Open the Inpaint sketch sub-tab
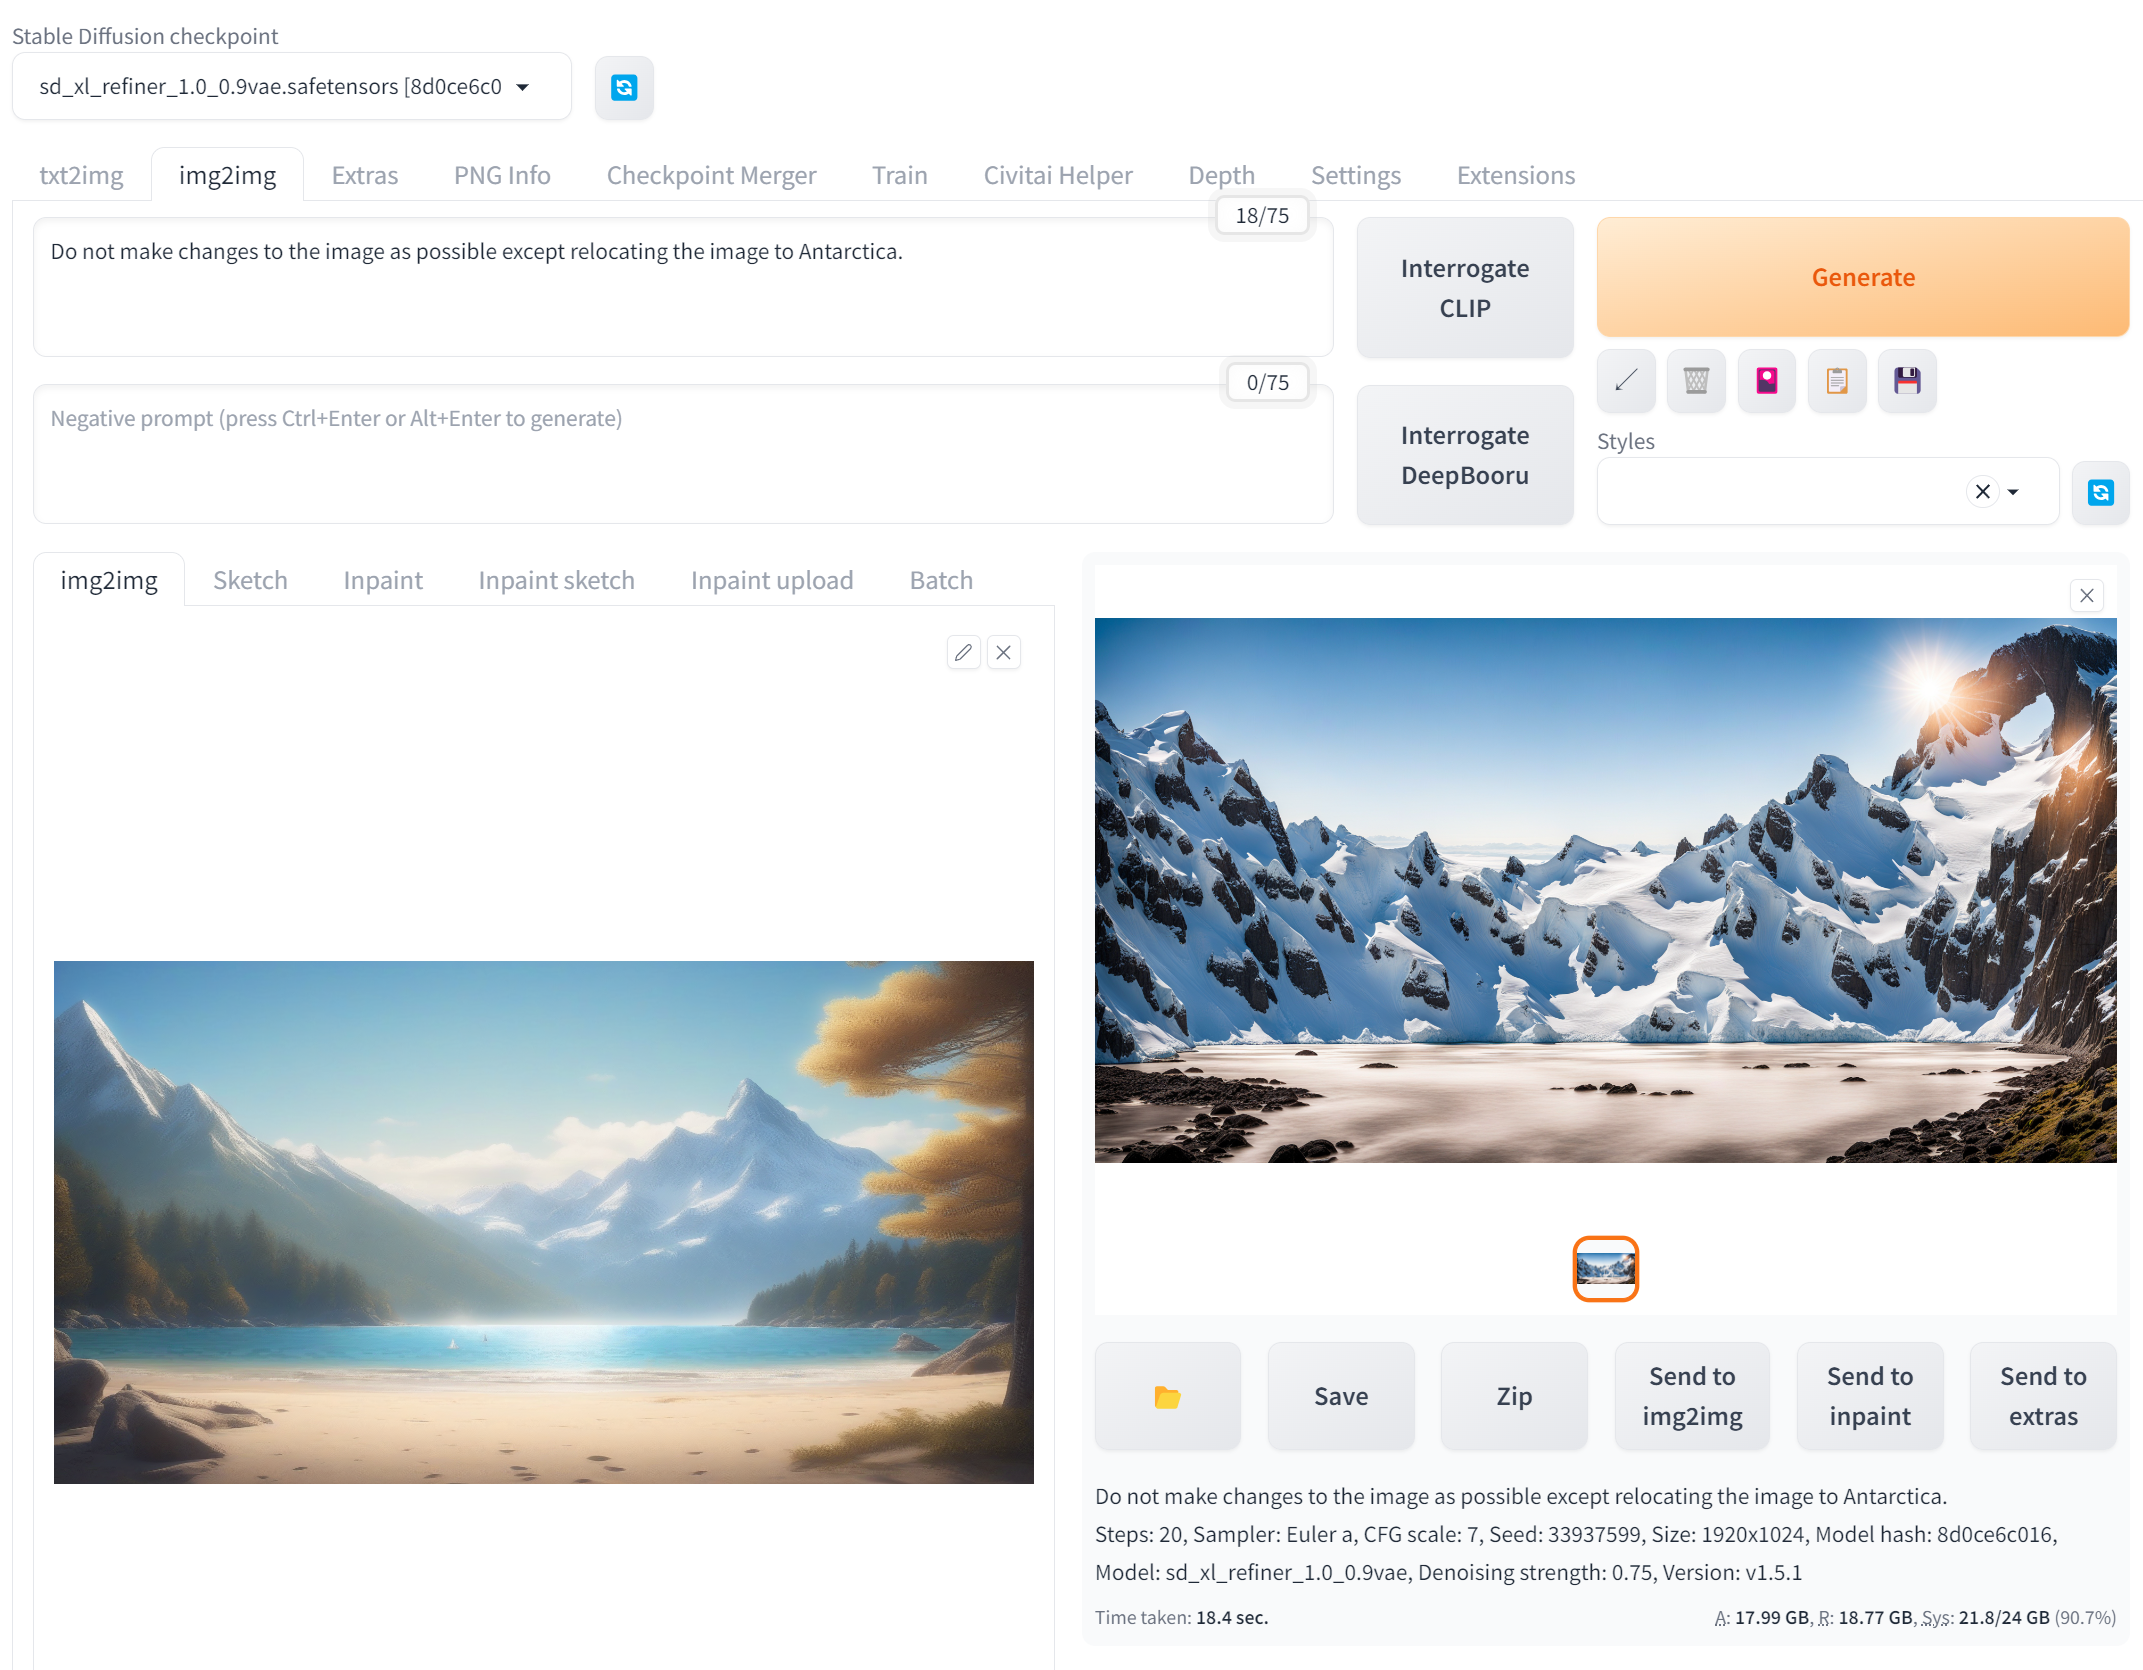Screen dimensions: 2143x1670 pyautogui.click(x=556, y=580)
